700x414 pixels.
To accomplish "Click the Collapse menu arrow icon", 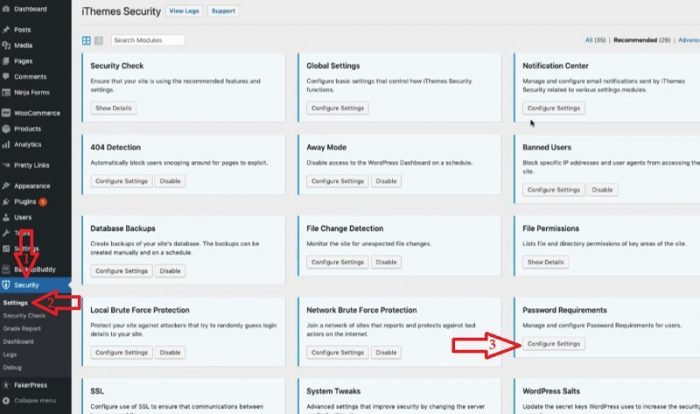I will [6, 401].
